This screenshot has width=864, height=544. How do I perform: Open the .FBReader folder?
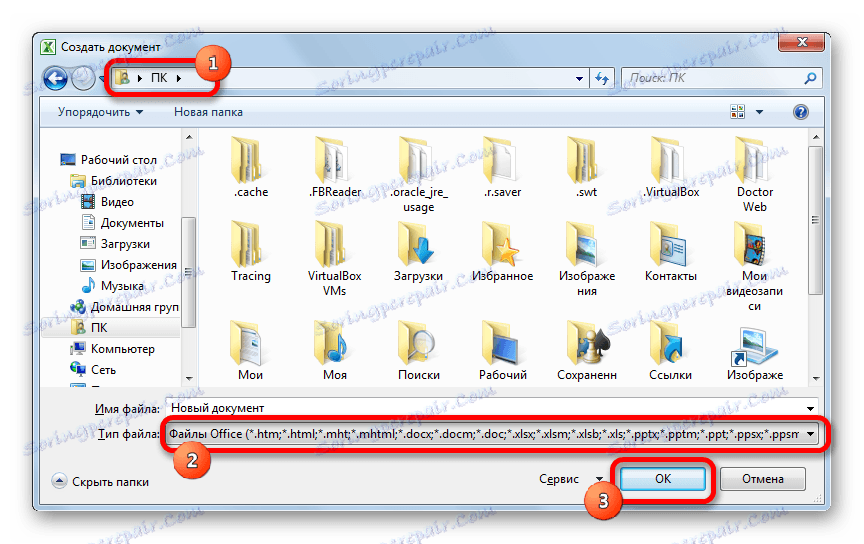pos(334,168)
